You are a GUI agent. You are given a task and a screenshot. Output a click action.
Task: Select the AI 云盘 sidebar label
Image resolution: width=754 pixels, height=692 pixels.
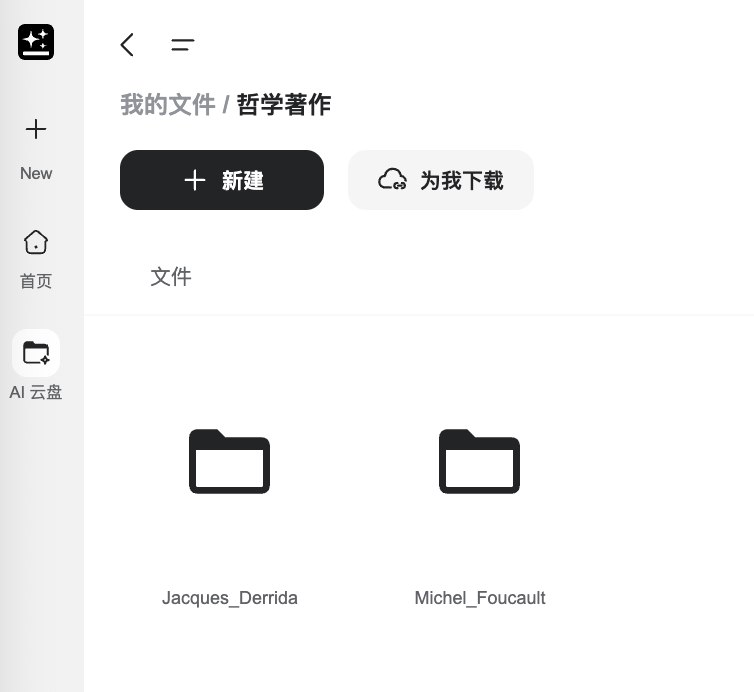tap(36, 392)
